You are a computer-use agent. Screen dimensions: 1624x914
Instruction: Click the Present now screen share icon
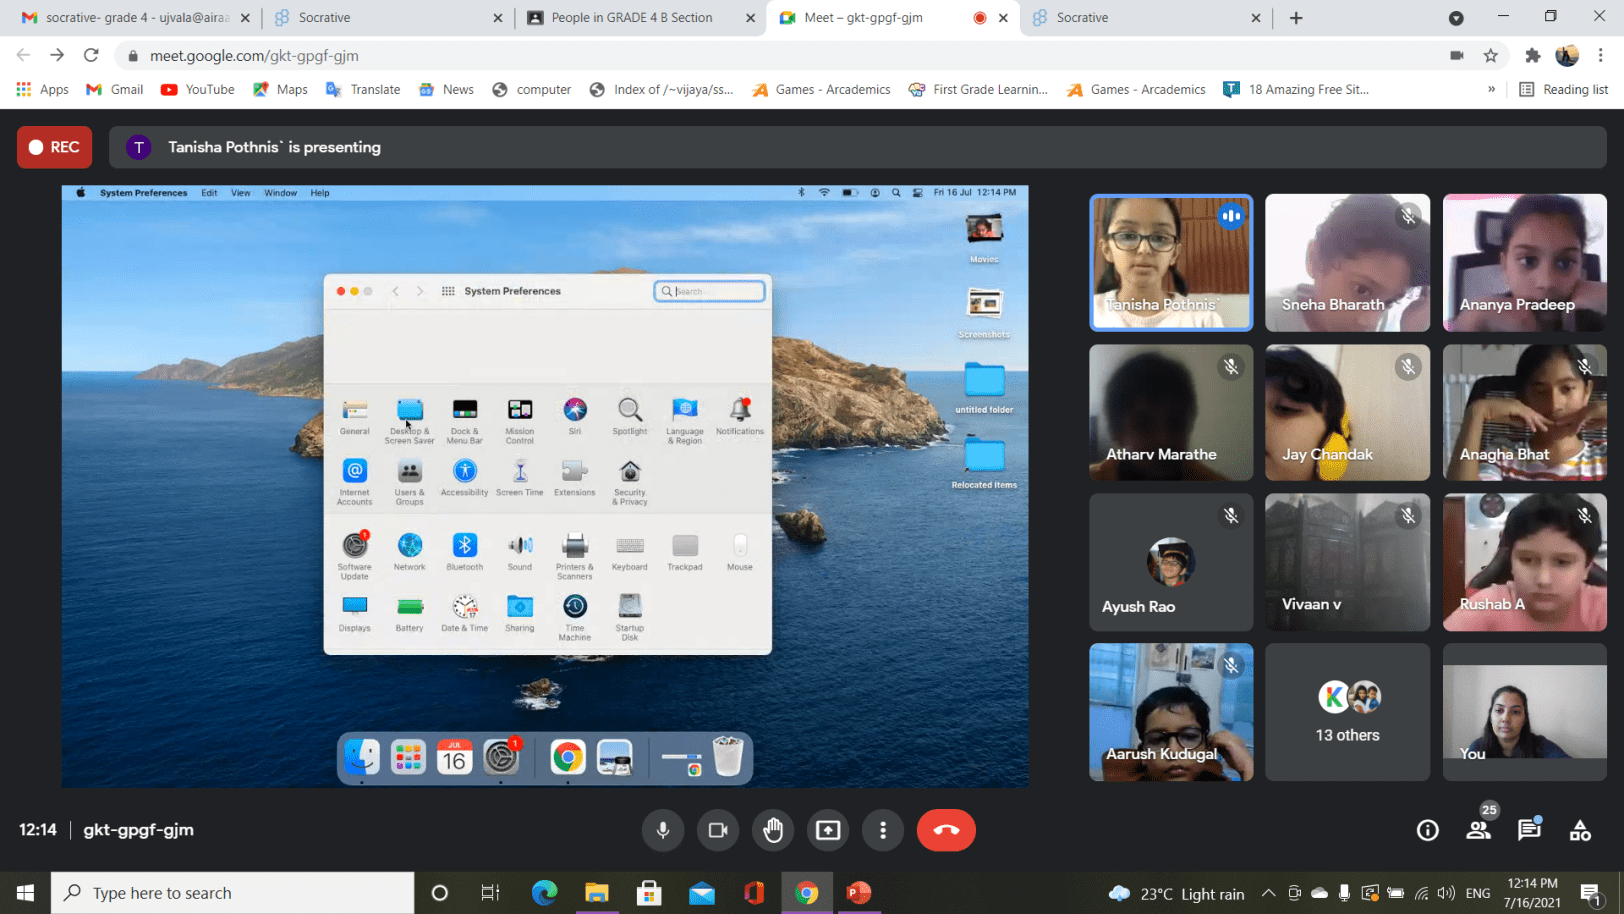[x=828, y=830]
